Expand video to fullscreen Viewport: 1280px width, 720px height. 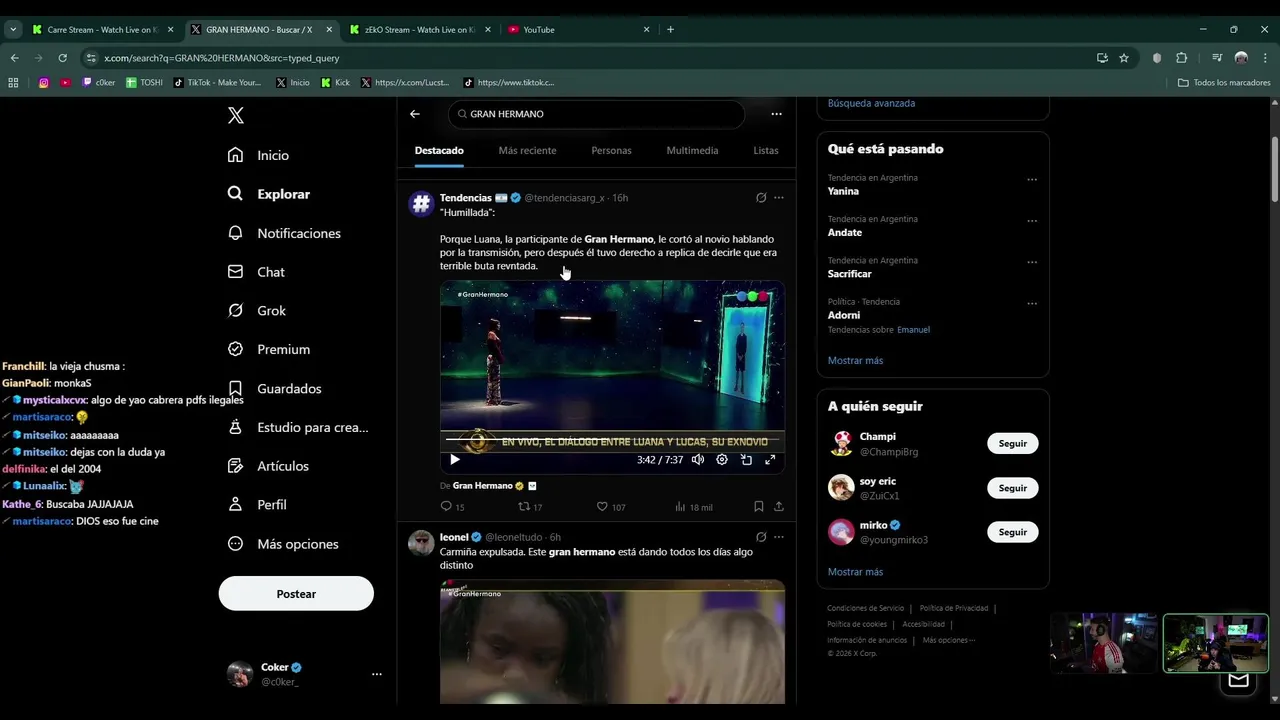[770, 460]
